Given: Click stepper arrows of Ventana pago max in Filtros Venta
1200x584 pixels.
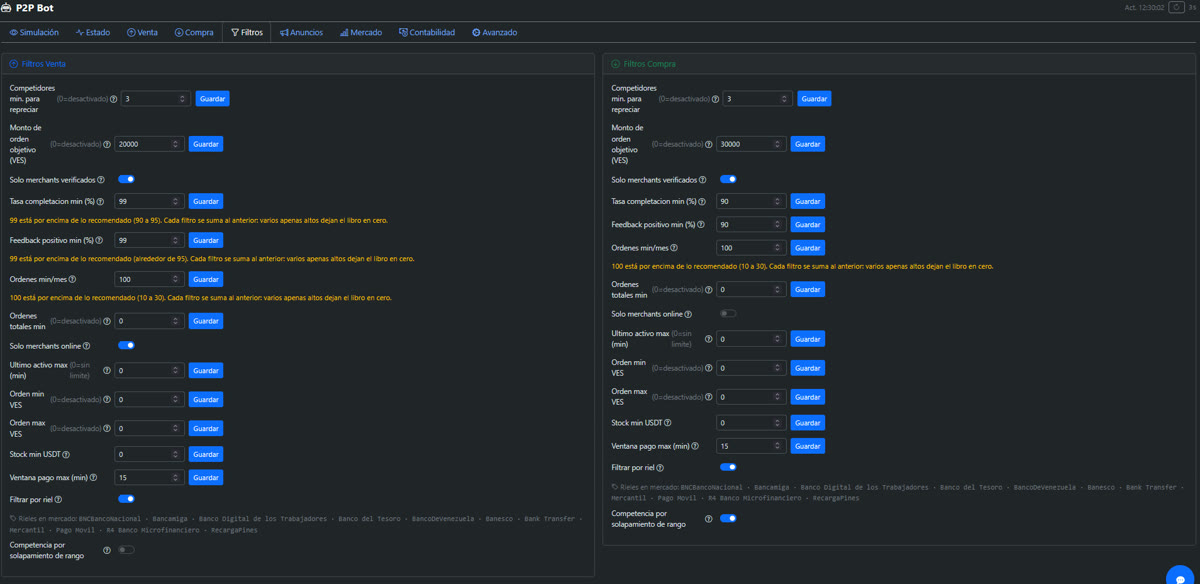Looking at the screenshot, I should (176, 478).
